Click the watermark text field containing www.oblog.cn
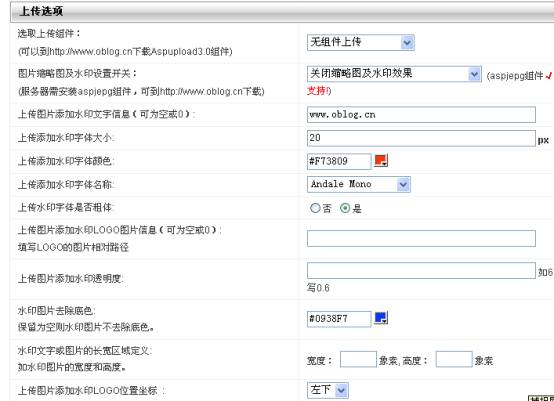 tap(421, 114)
